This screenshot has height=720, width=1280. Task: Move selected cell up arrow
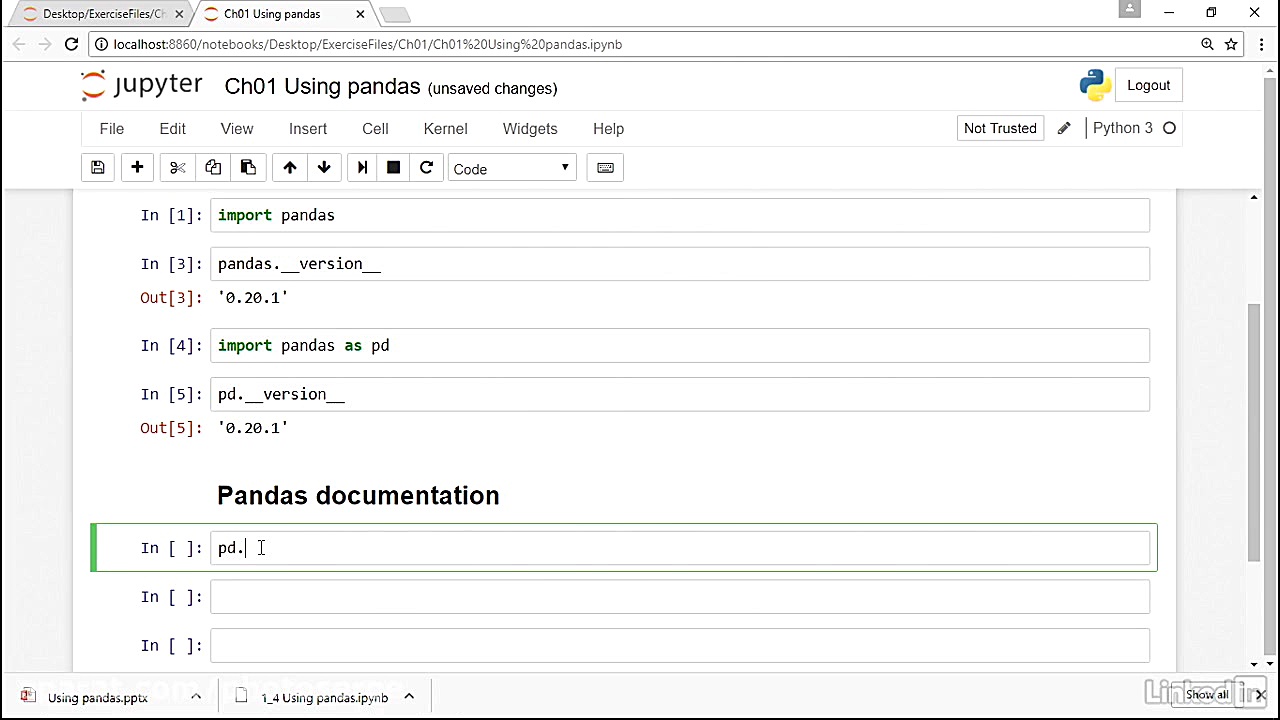pos(290,168)
